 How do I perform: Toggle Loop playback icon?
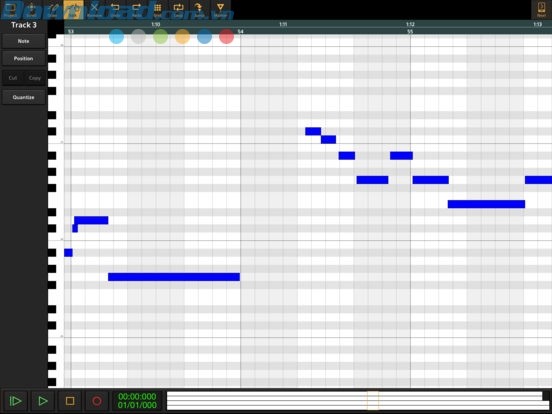tap(178, 10)
